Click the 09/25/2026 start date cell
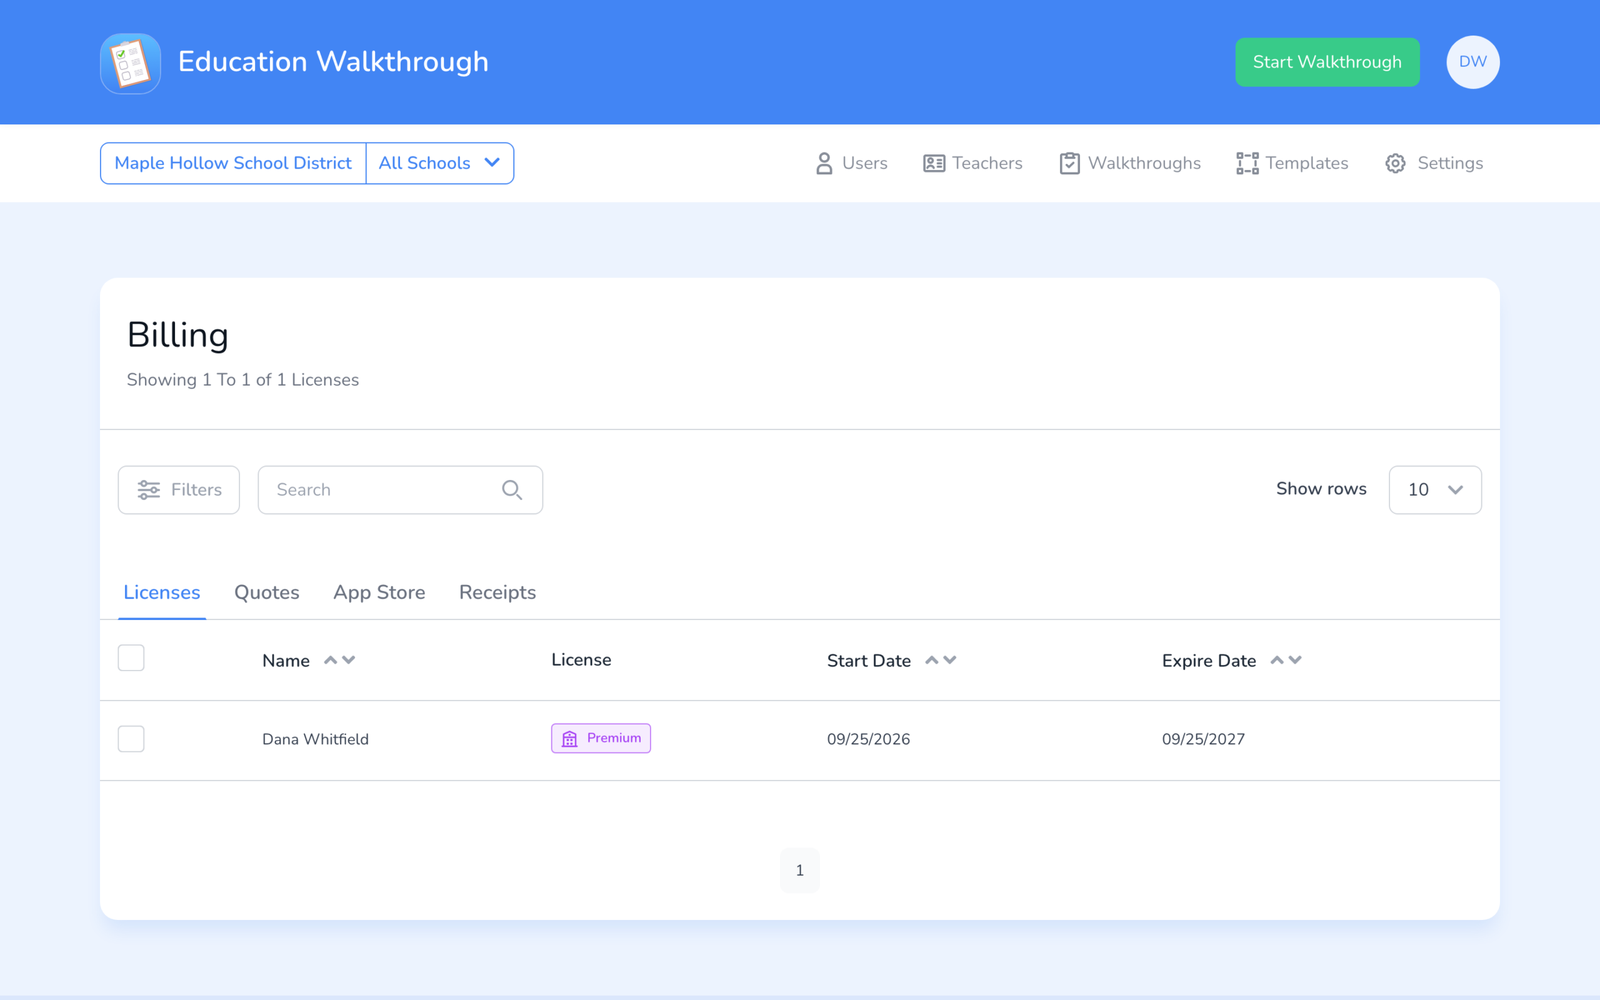Viewport: 1600px width, 1000px height. (868, 739)
